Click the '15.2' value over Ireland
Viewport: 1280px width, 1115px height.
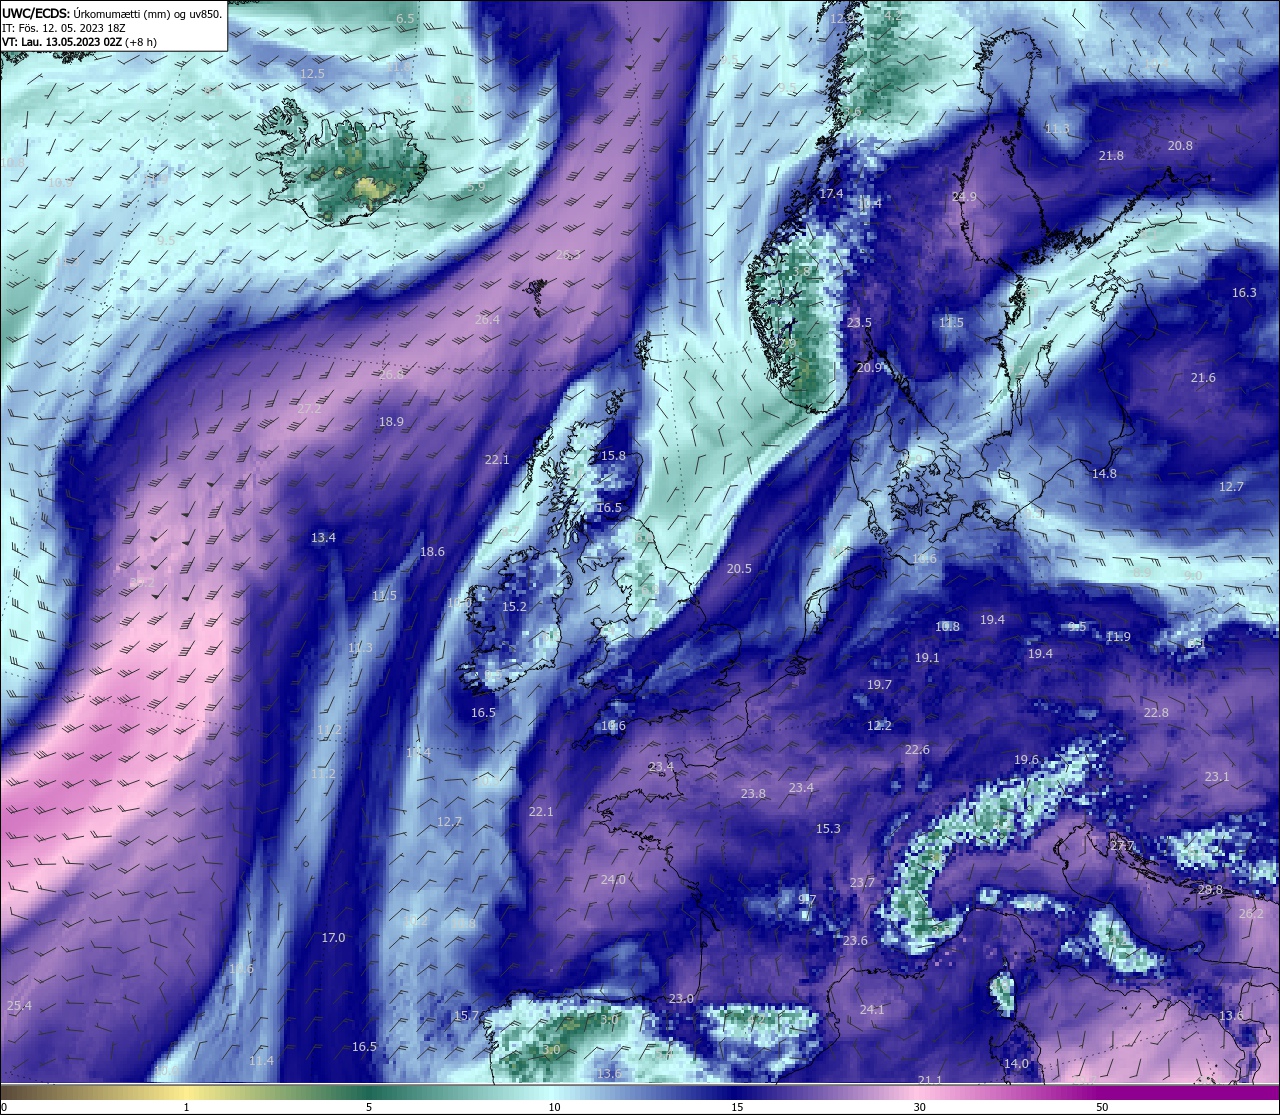coord(514,607)
